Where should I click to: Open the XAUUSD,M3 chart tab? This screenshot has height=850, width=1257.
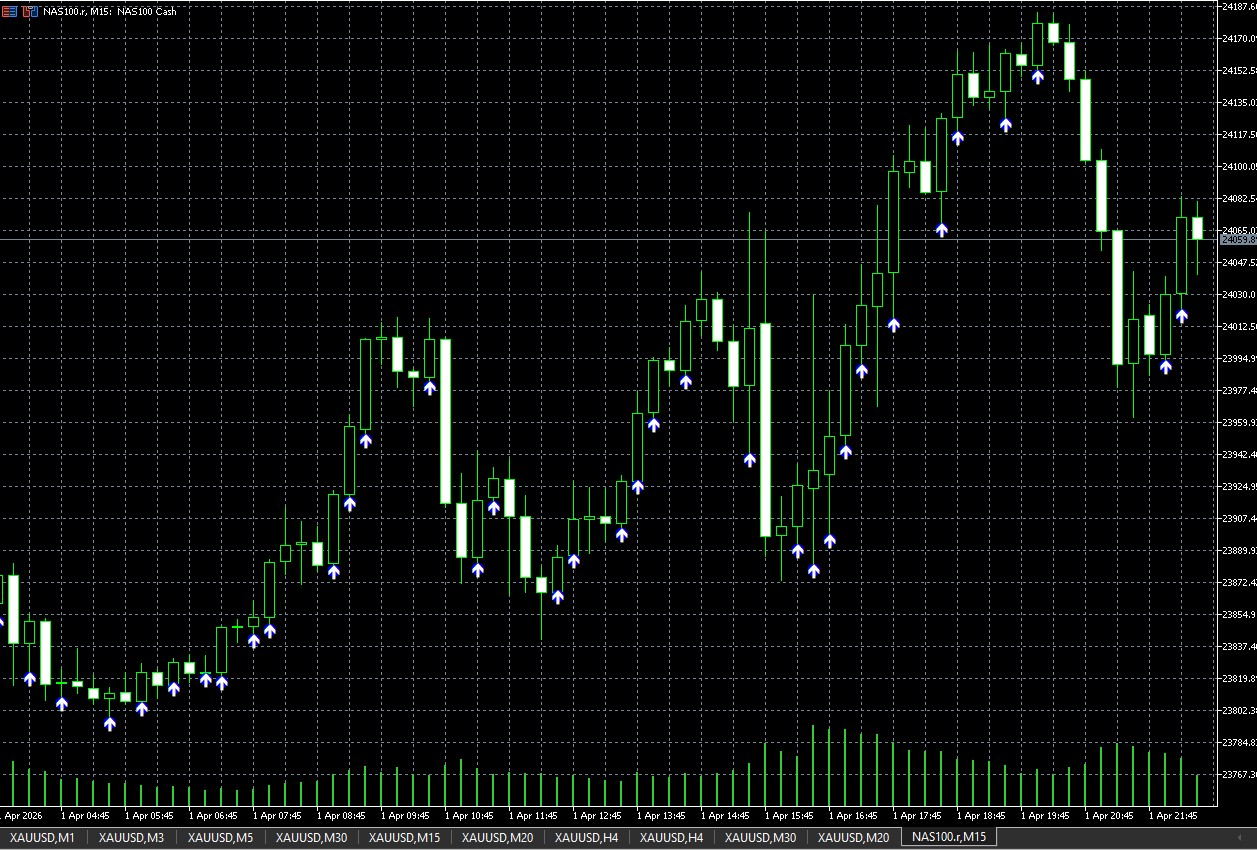click(x=131, y=837)
